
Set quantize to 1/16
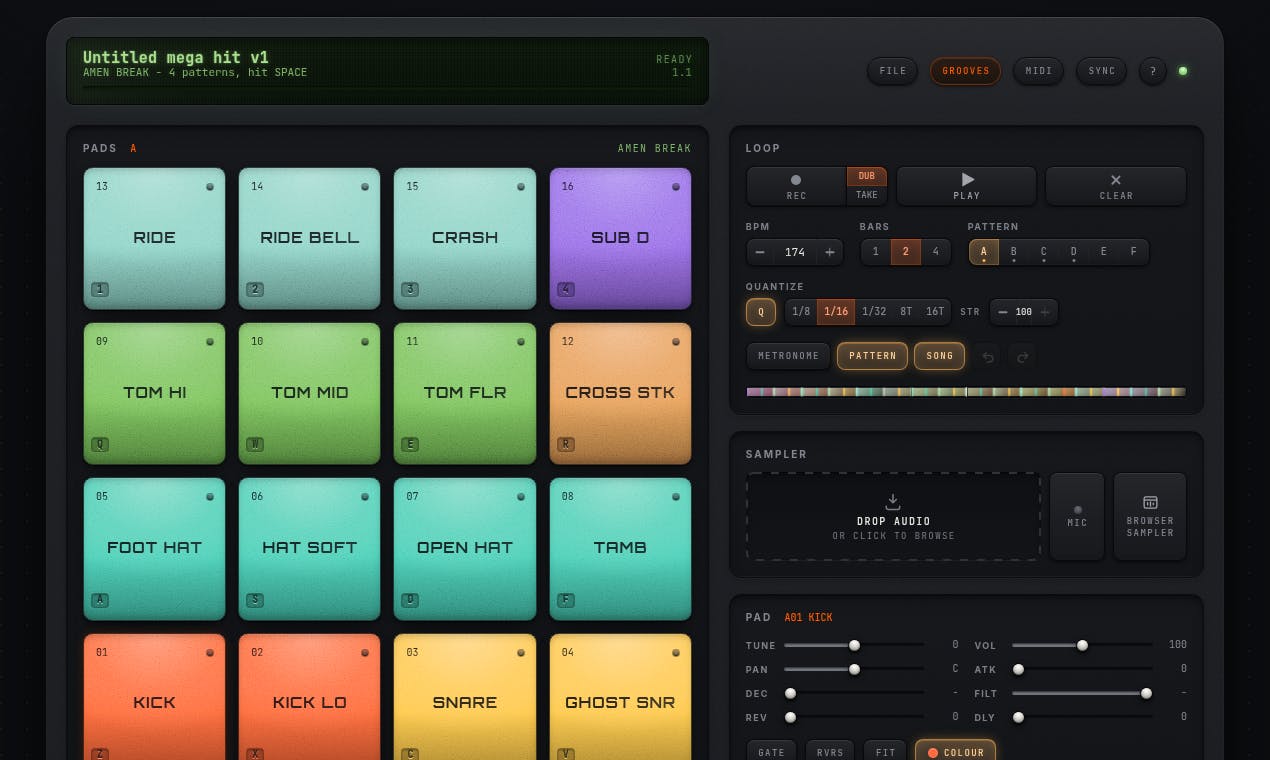pos(836,312)
